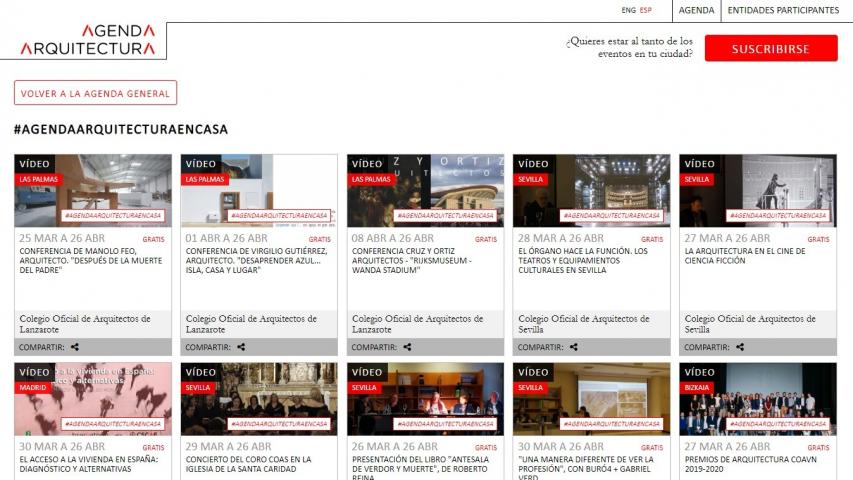Image resolution: width=853 pixels, height=480 pixels.
Task: Open Premios COAVN 2019-2020 video thumbnail
Action: 758,399
